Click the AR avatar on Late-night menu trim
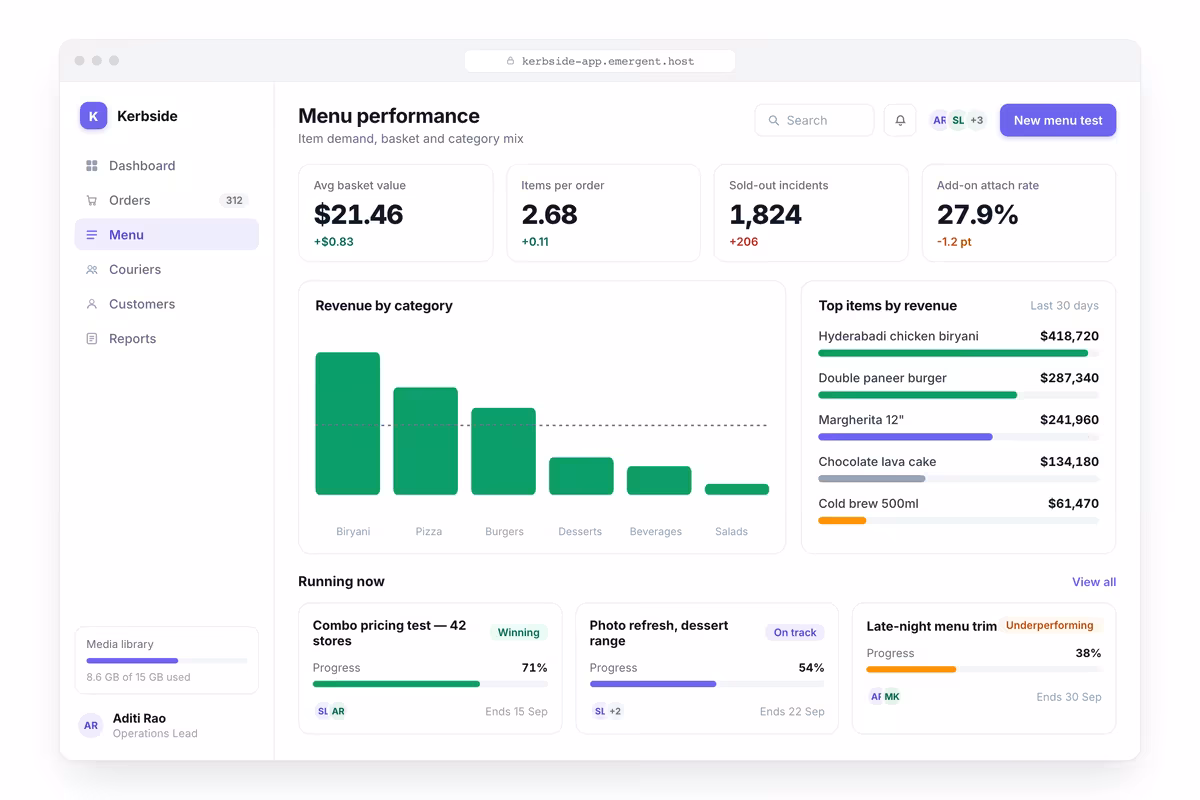The width and height of the screenshot is (1200, 800). [876, 696]
